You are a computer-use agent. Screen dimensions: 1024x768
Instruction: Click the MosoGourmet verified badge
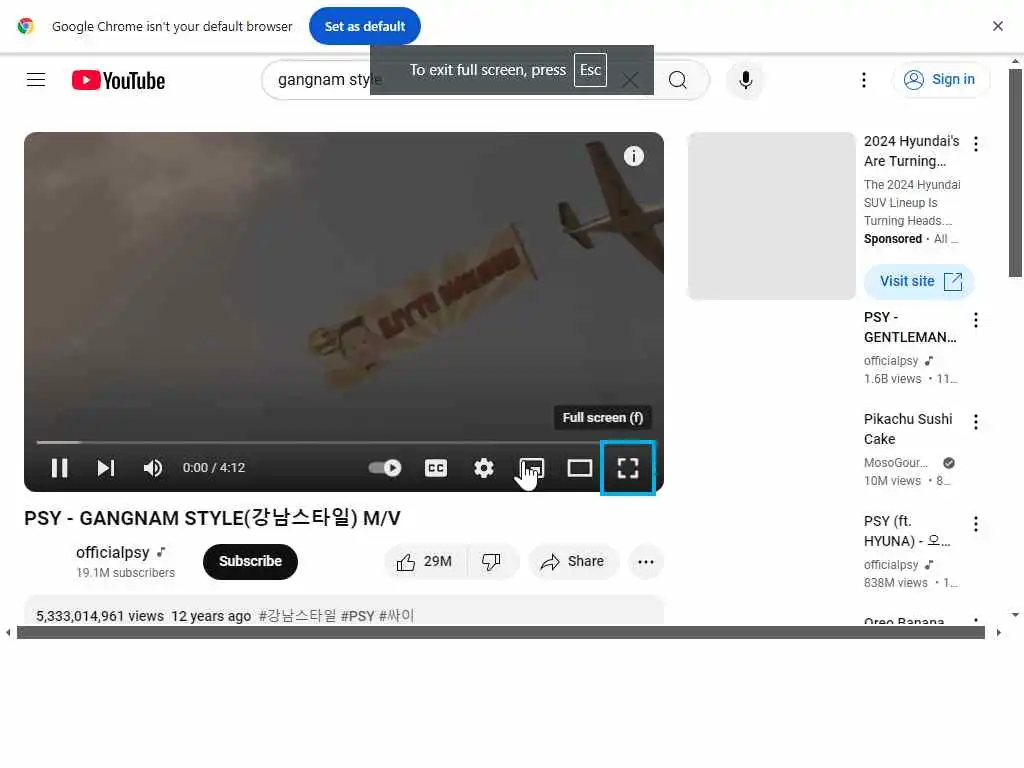[949, 462]
